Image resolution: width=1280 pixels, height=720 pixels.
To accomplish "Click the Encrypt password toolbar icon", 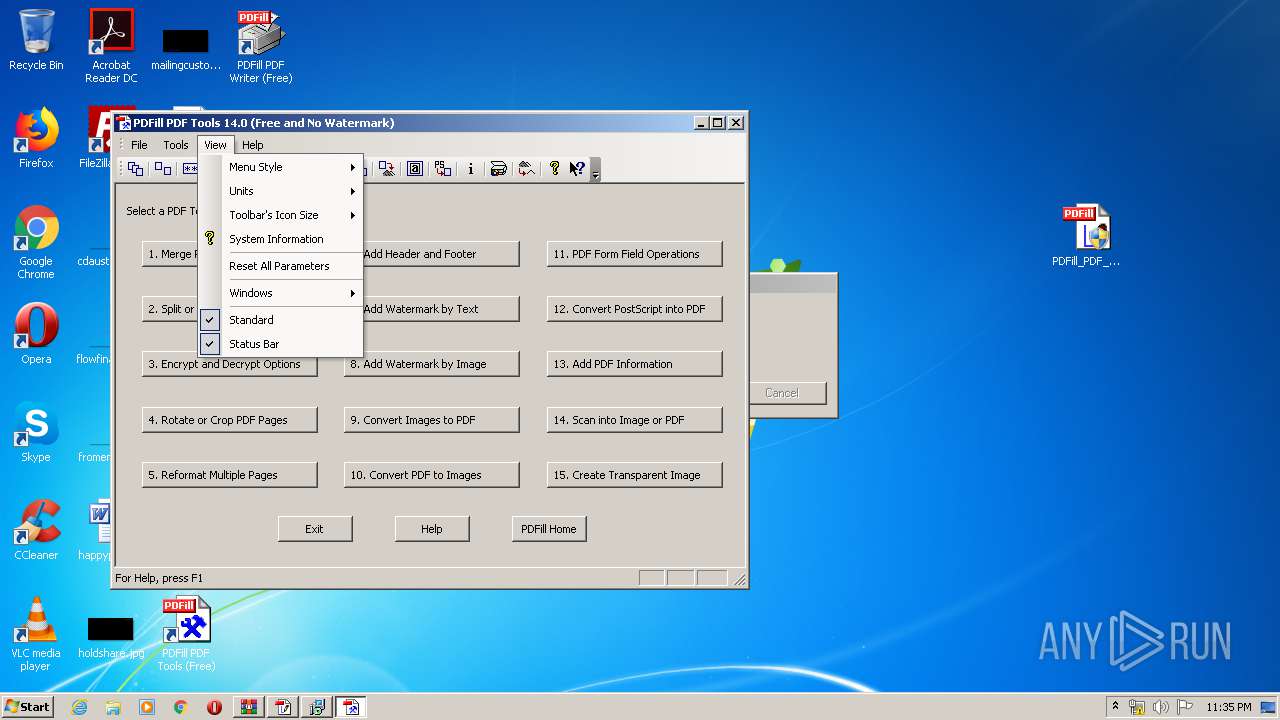I will point(189,169).
